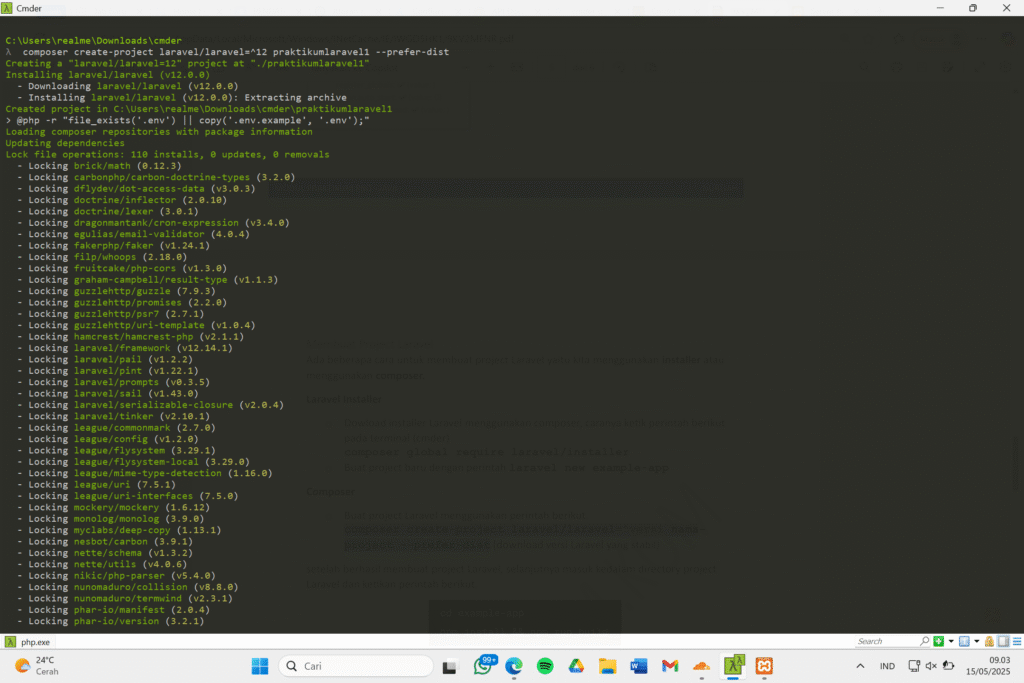Expand the active consoles dropdown arrow
Image resolution: width=1024 pixels, height=683 pixels.
(x=976, y=641)
